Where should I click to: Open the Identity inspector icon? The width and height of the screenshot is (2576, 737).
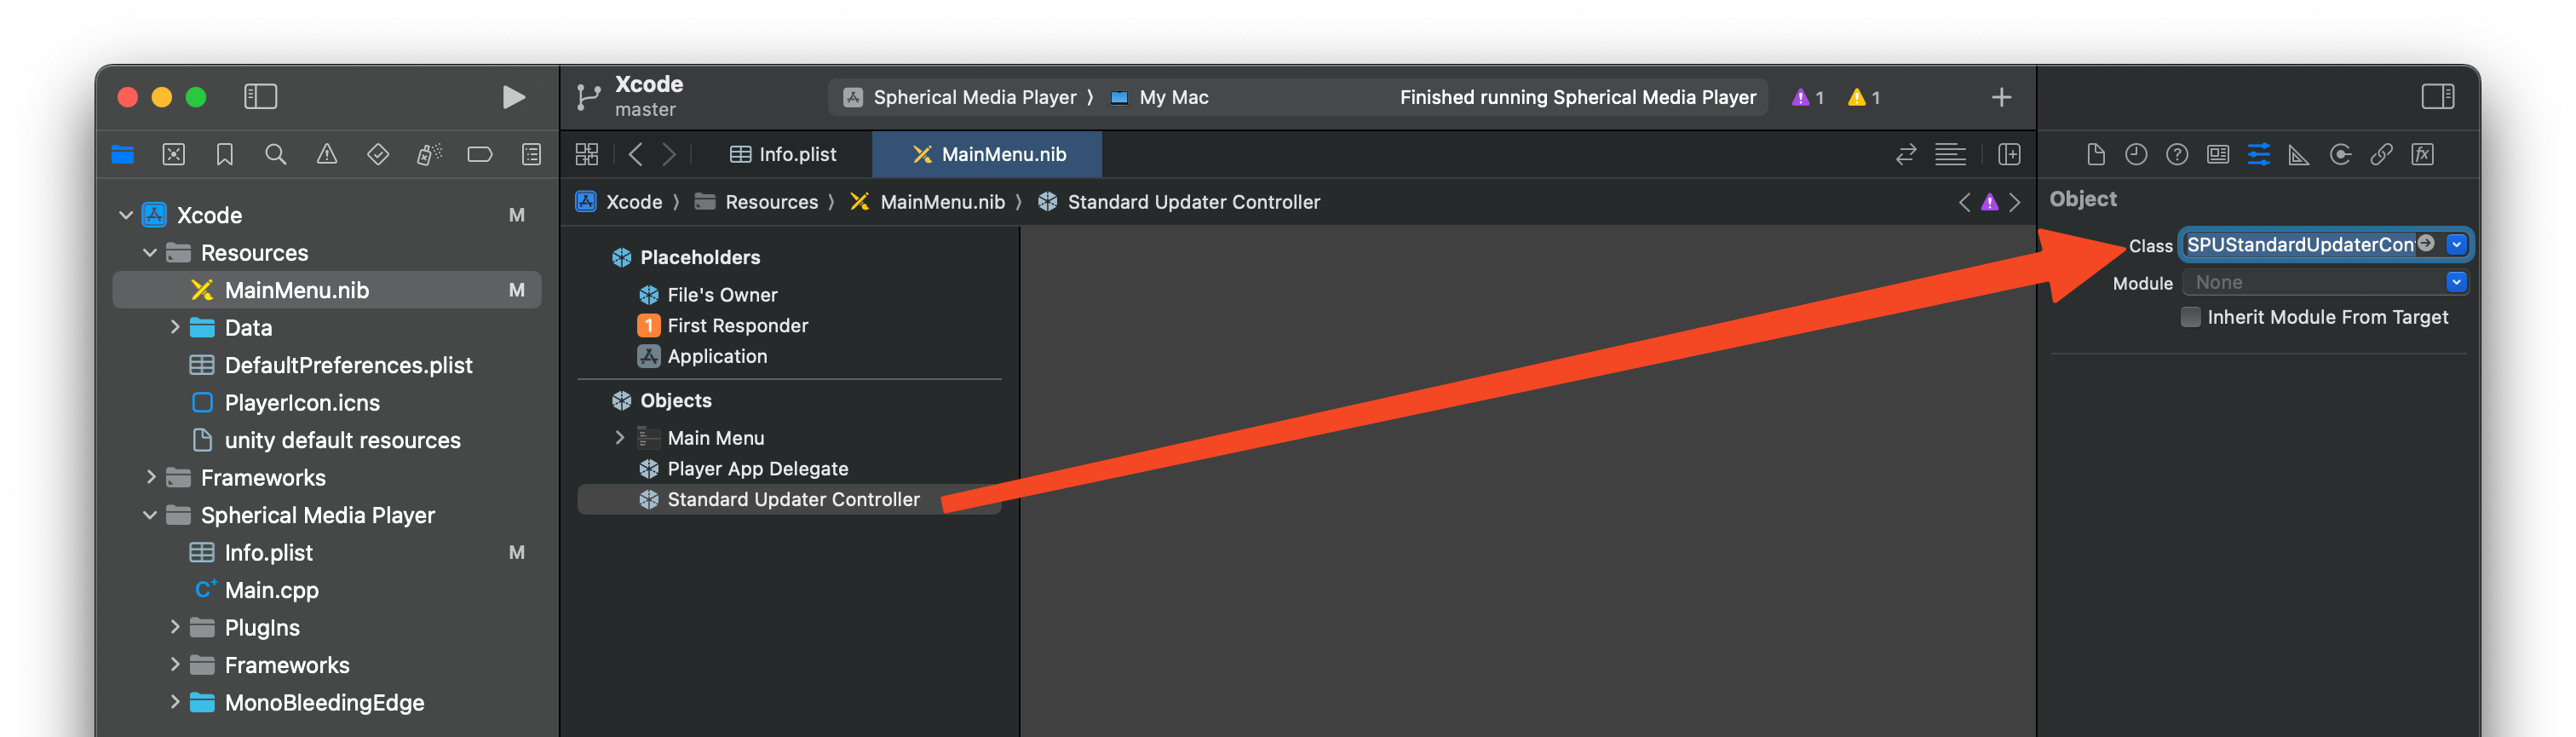pyautogui.click(x=2217, y=155)
